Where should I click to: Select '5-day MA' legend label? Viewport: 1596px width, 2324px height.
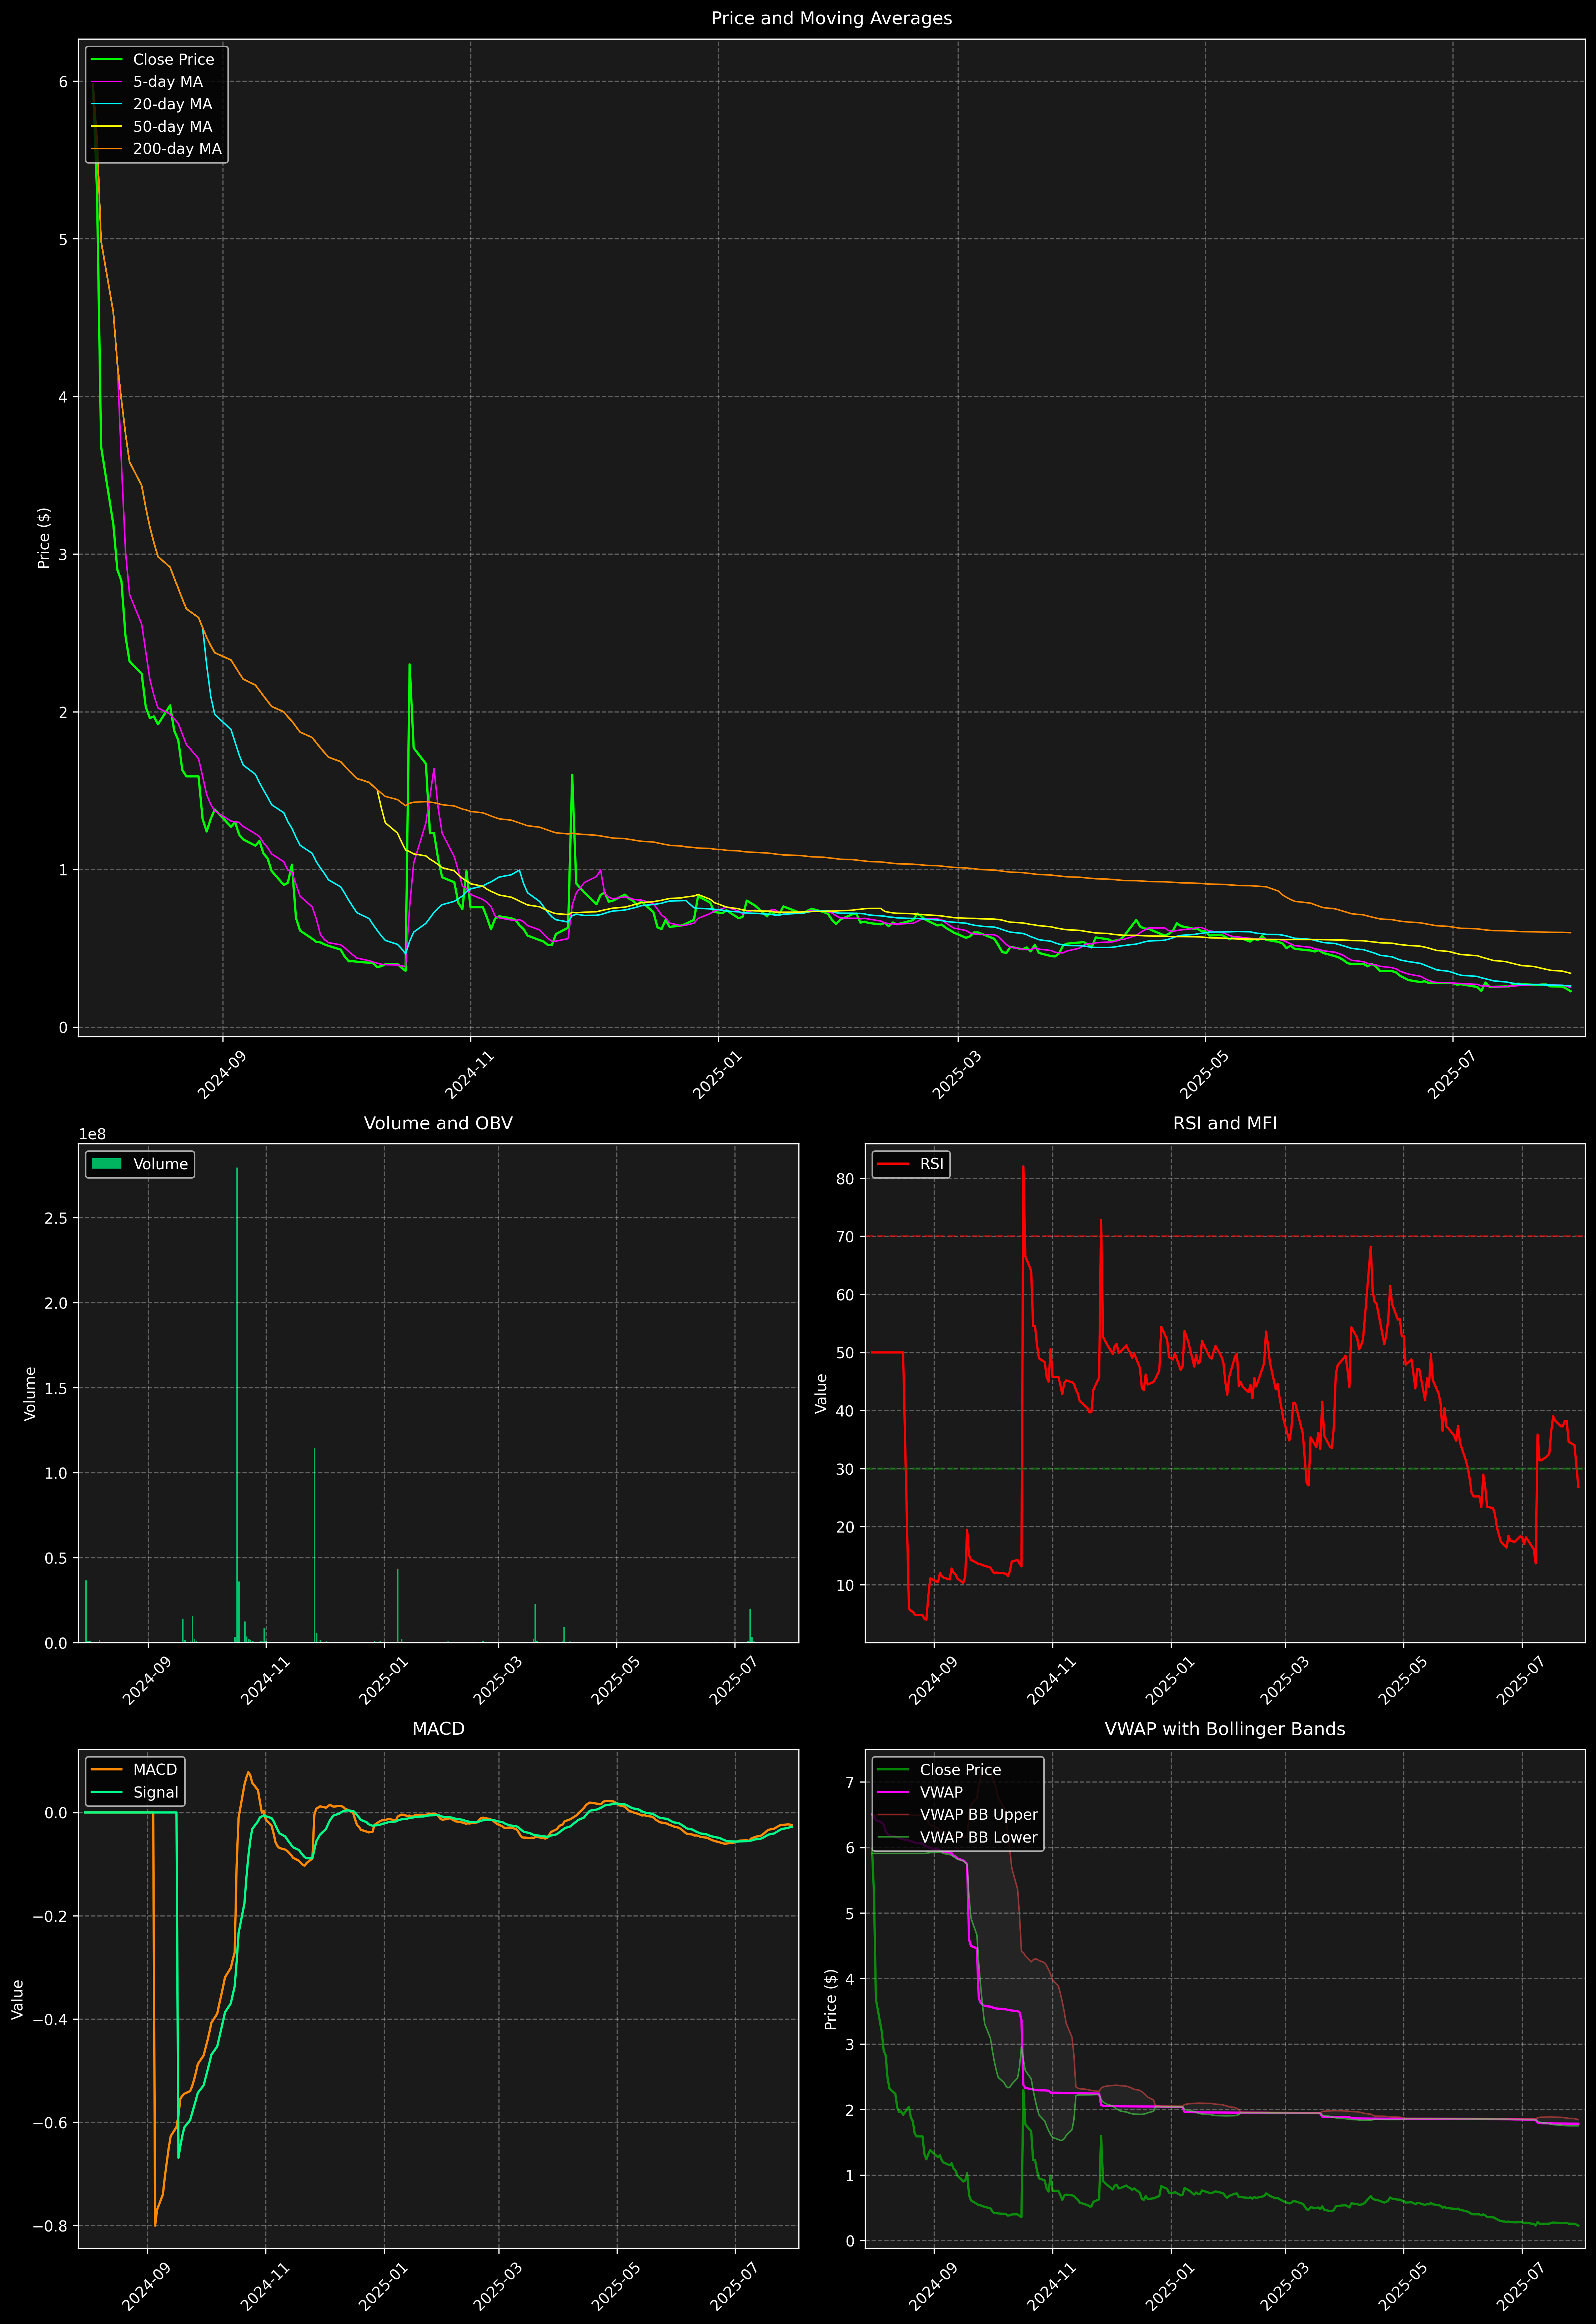pos(168,82)
